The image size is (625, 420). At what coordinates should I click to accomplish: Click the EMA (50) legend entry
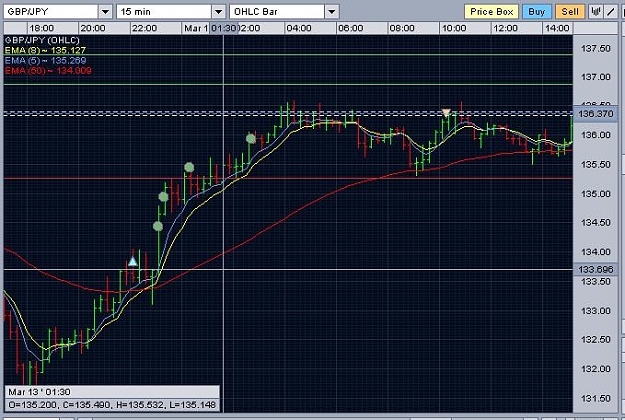(48, 71)
